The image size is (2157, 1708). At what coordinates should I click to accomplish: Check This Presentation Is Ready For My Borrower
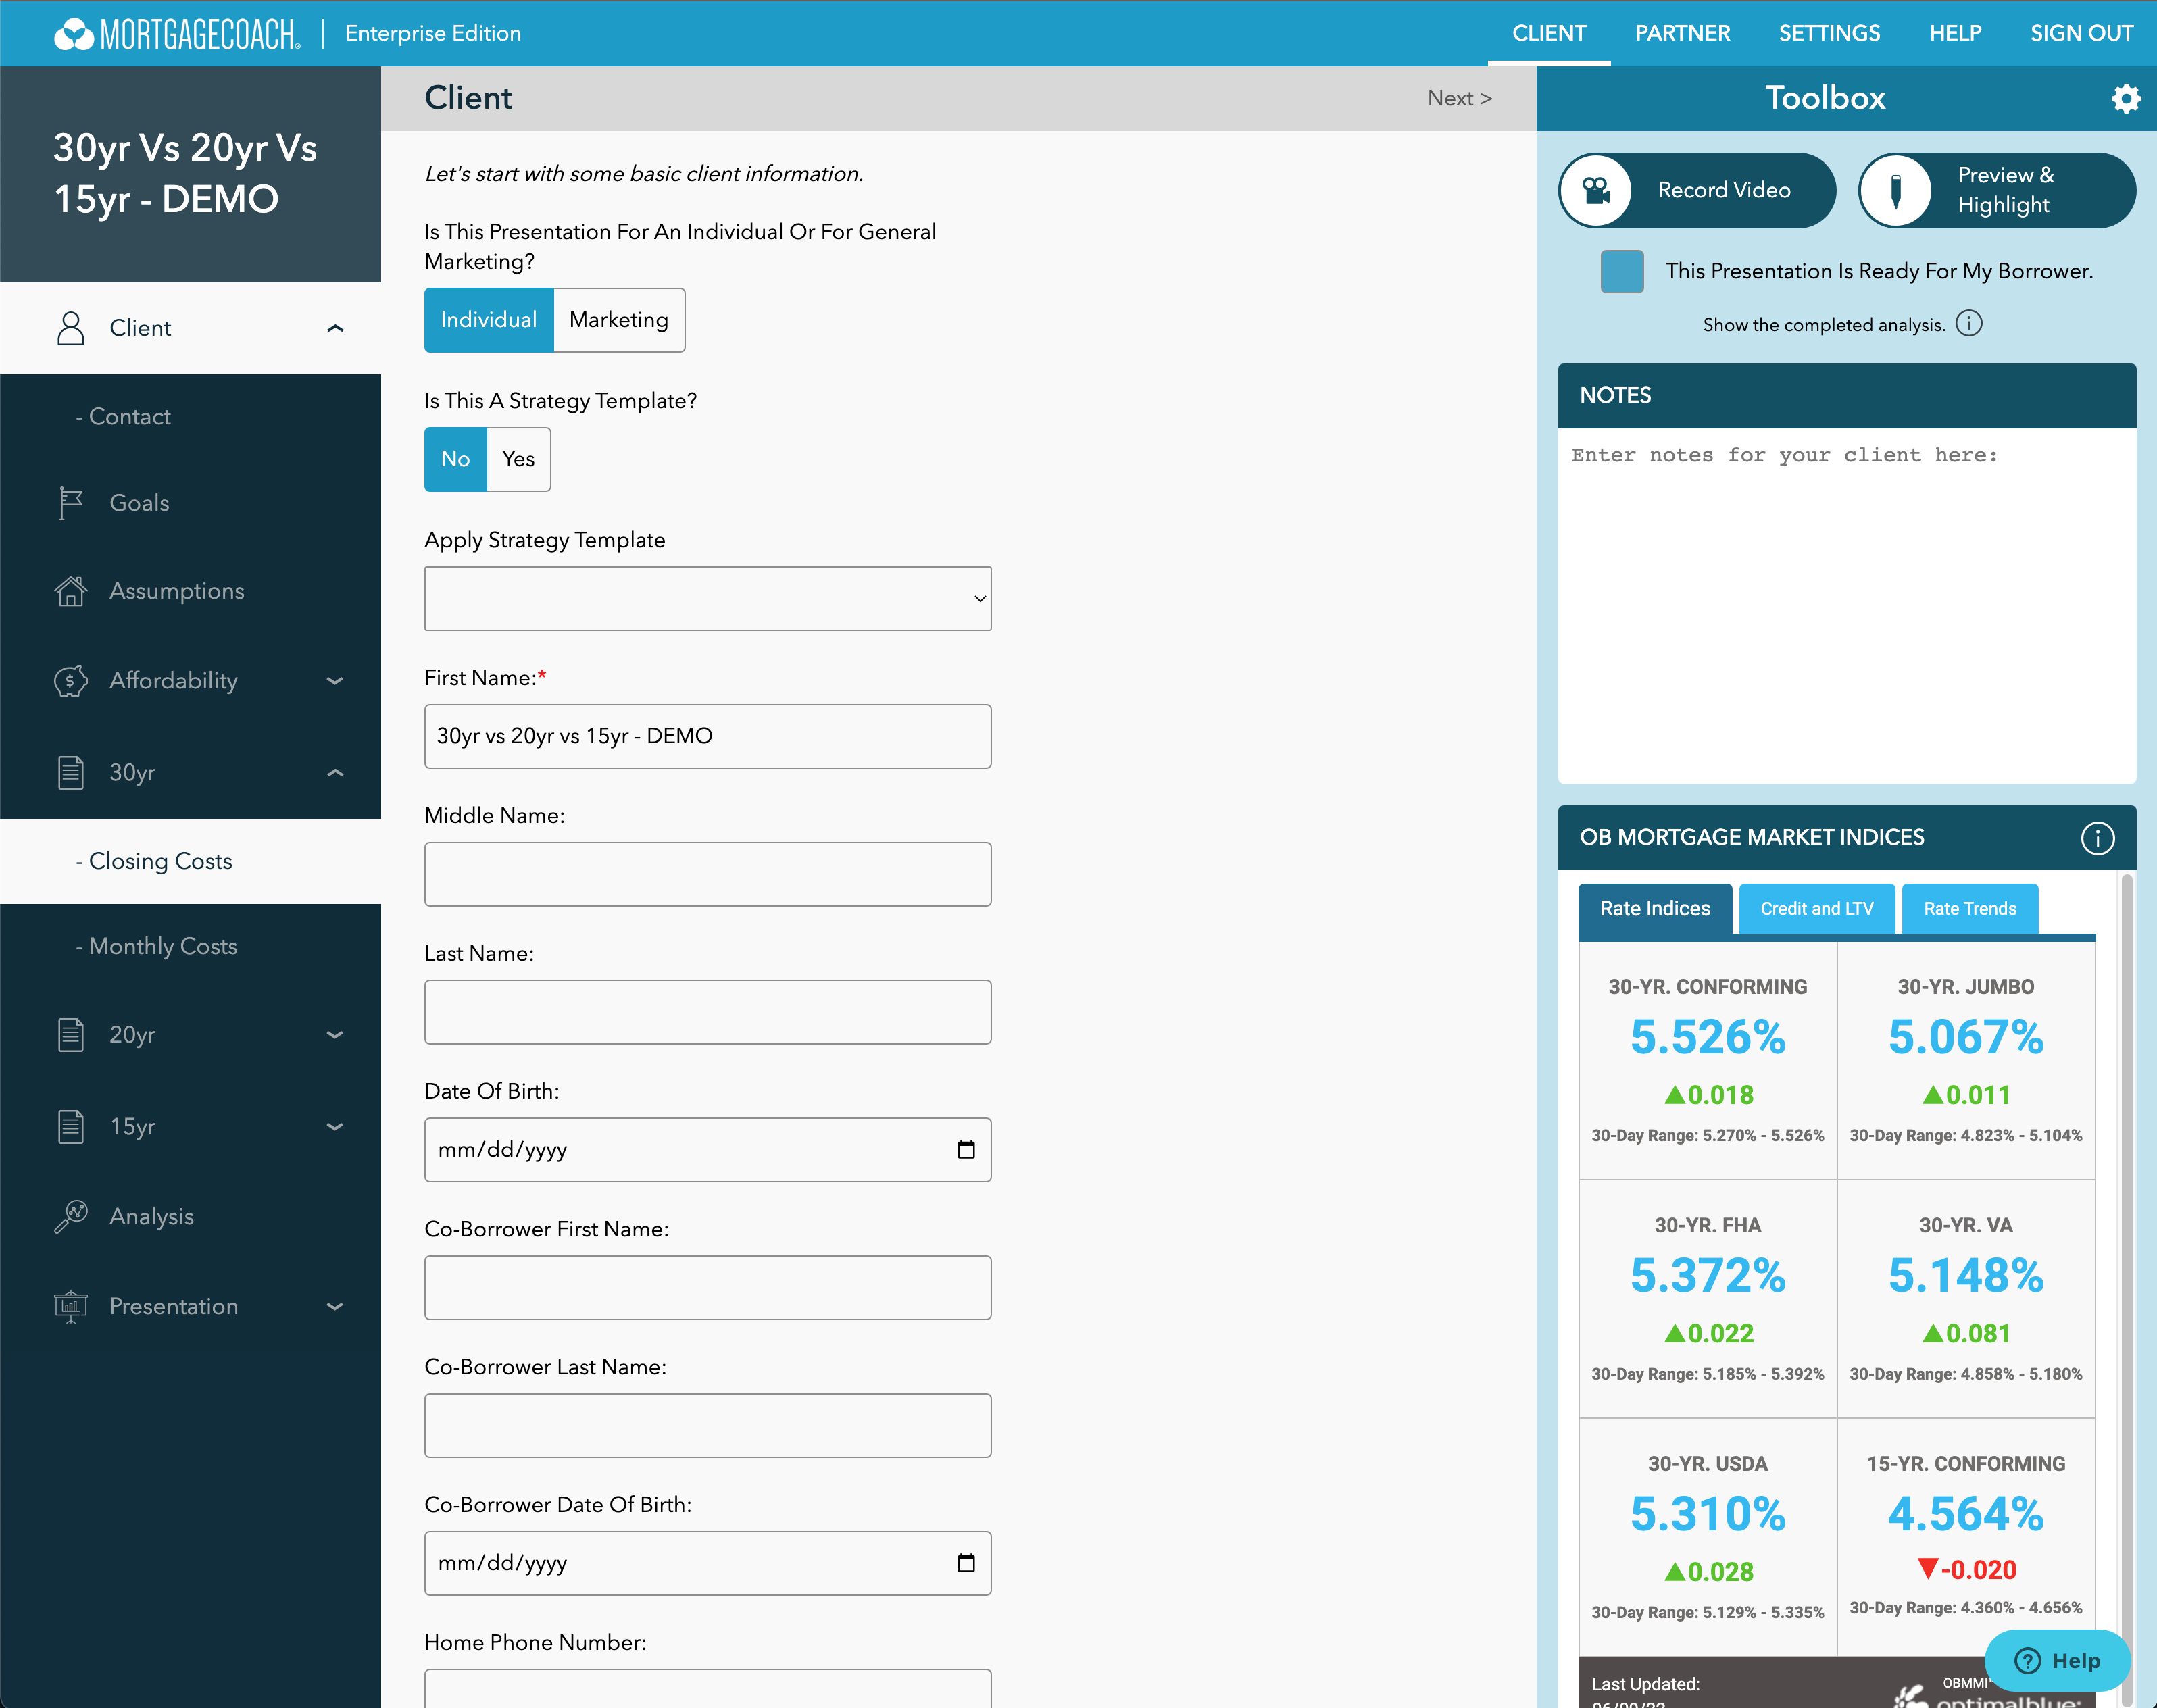click(x=1622, y=272)
